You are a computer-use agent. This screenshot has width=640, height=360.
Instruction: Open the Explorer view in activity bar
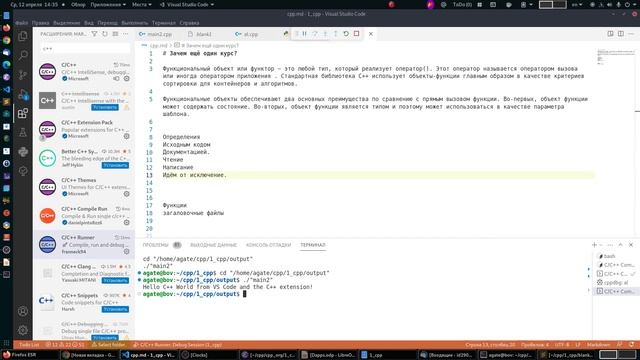coord(23,36)
